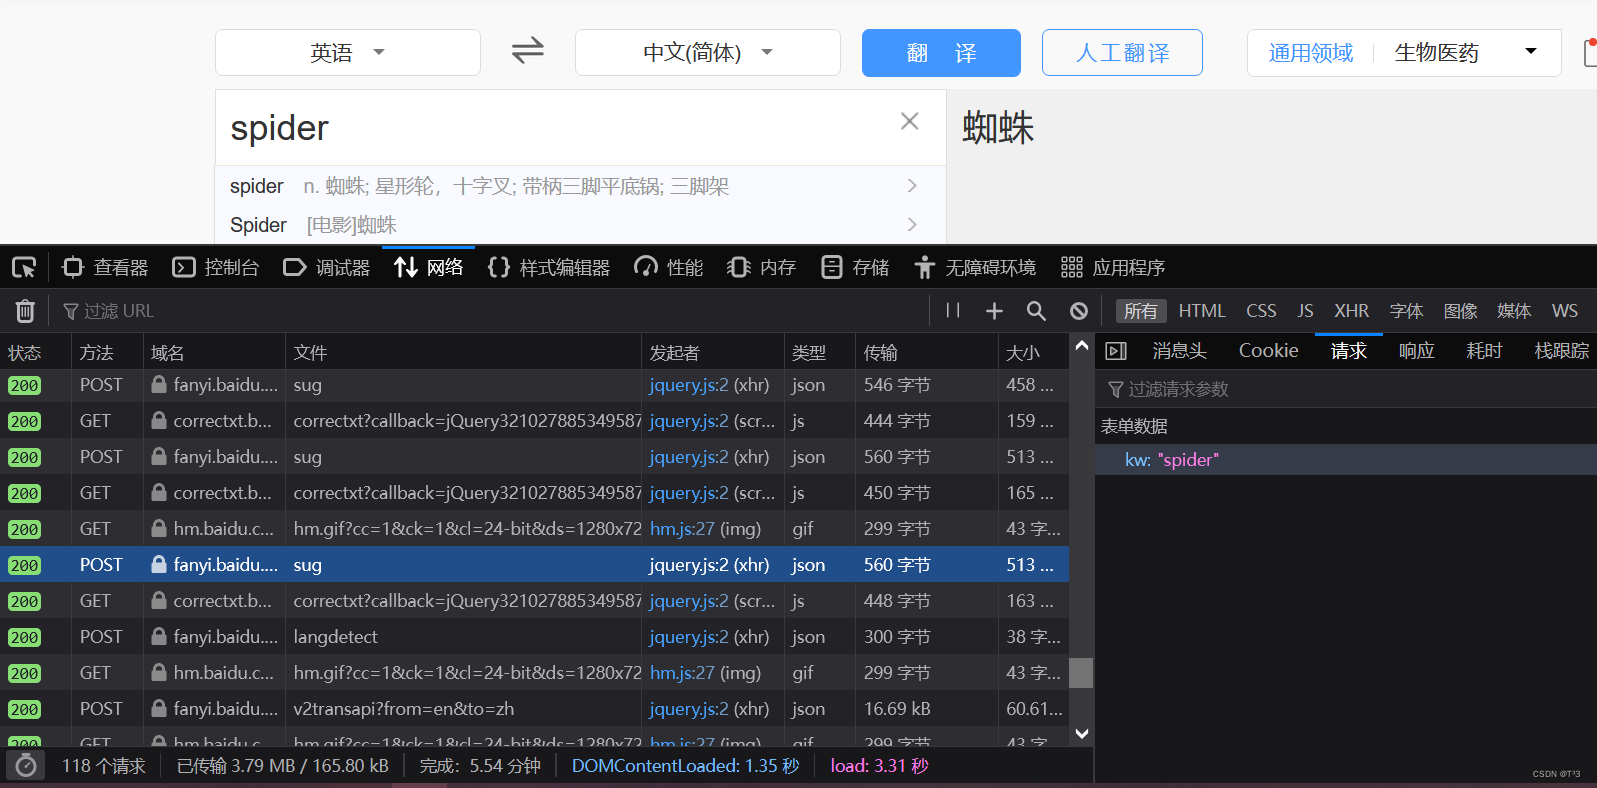
Task: Open network search magnifier icon
Action: (1036, 311)
